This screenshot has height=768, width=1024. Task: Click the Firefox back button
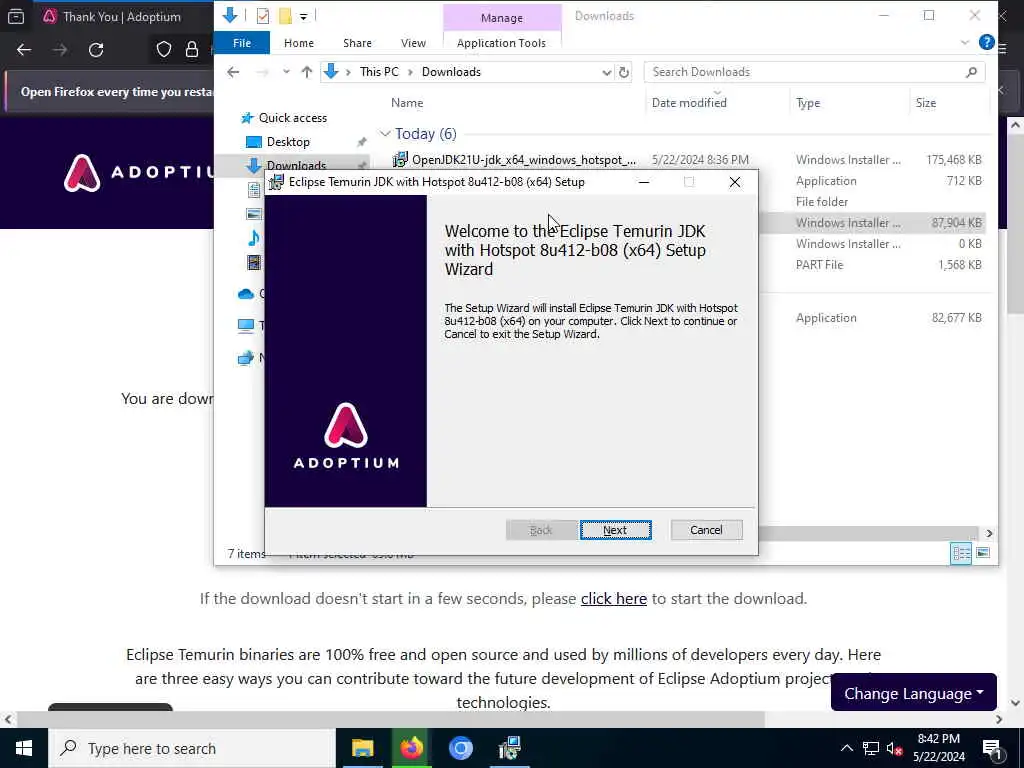tap(24, 50)
